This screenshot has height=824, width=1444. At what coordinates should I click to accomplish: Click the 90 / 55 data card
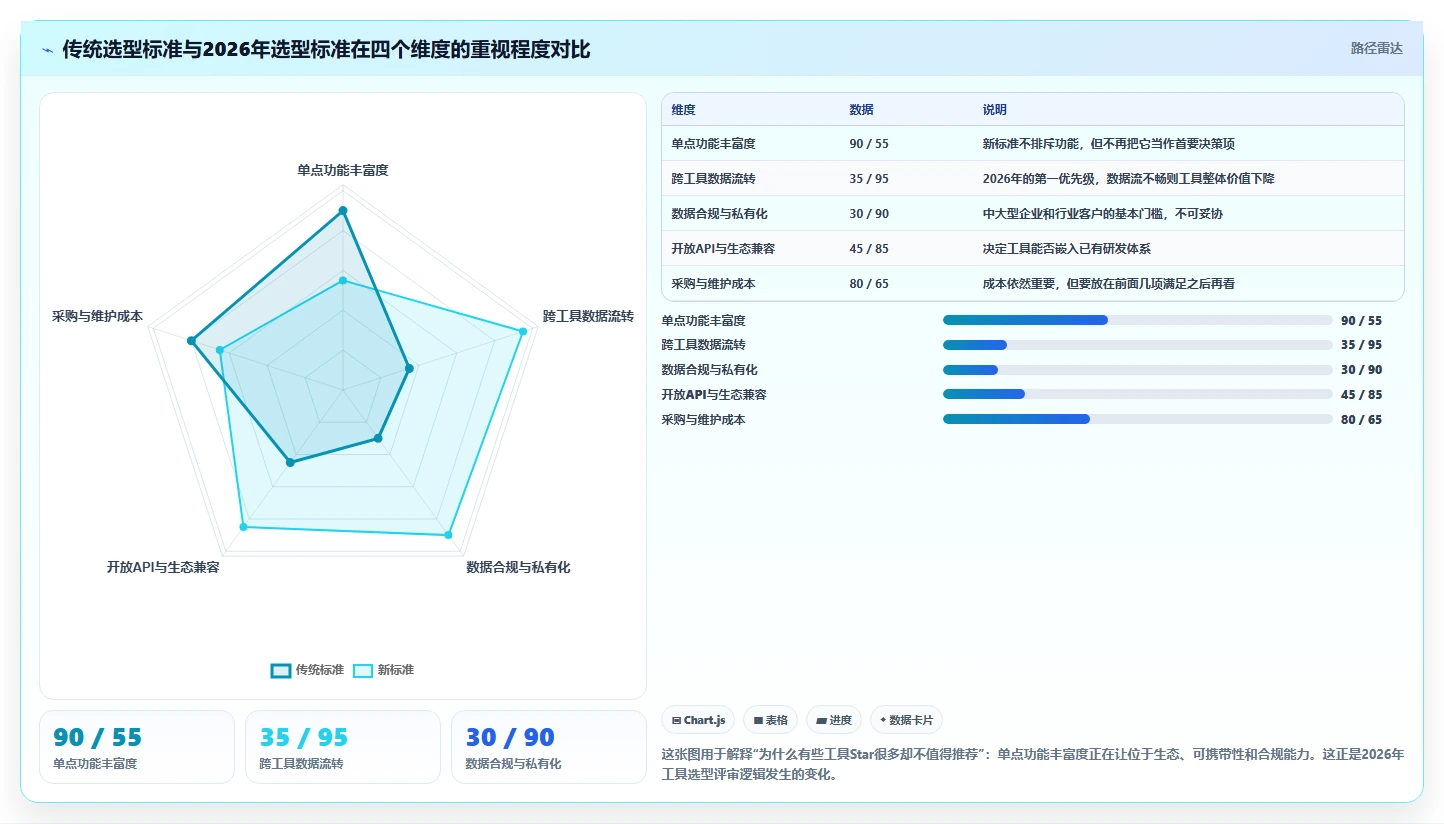point(137,747)
